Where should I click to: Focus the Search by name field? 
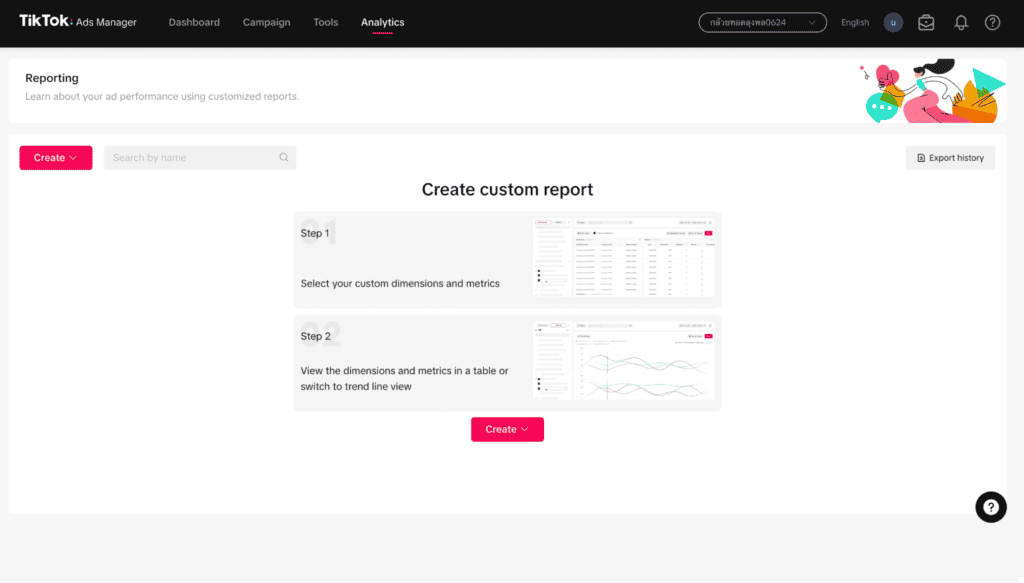pyautogui.click(x=200, y=157)
